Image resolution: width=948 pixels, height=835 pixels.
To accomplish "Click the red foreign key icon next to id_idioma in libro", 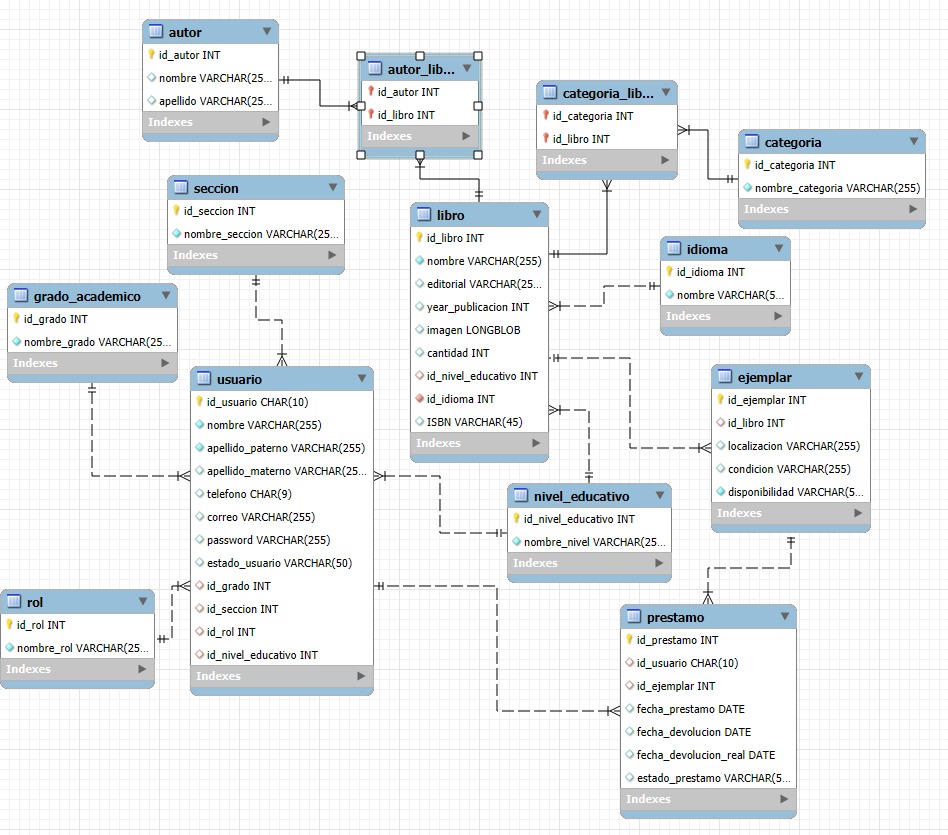I will (420, 399).
